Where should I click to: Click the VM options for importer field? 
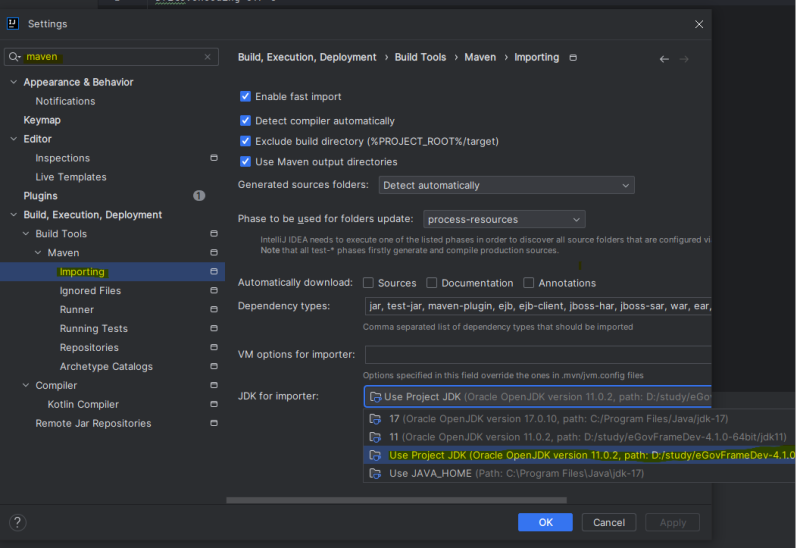(x=538, y=354)
